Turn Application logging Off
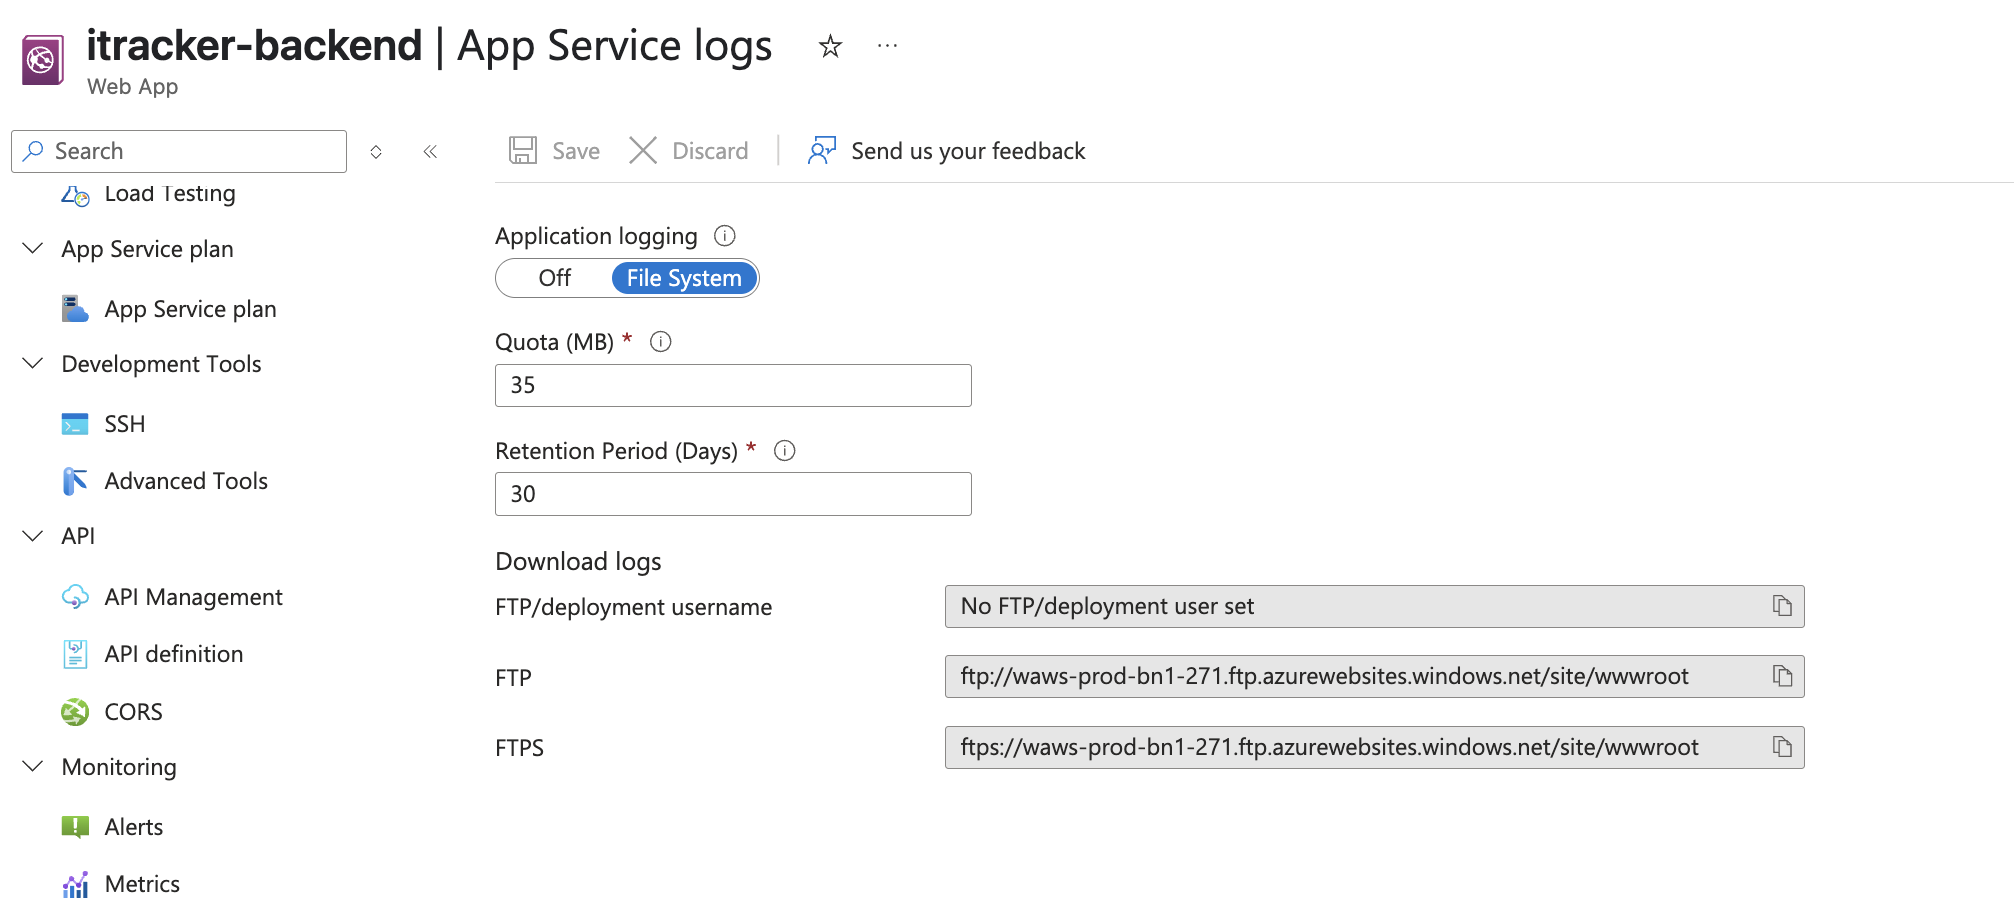The image size is (2014, 912). (x=554, y=278)
